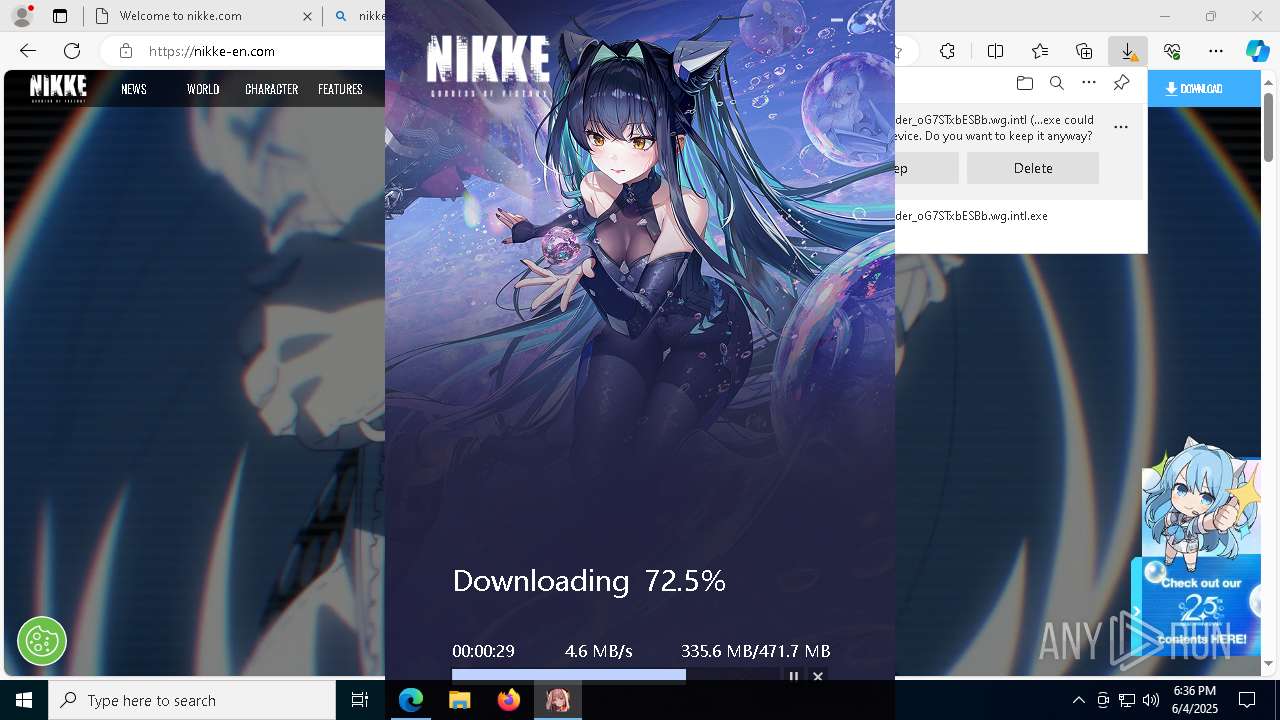Image resolution: width=1280 pixels, height=720 pixels.
Task: Pin the Downloads panel
Action: 1121,83
